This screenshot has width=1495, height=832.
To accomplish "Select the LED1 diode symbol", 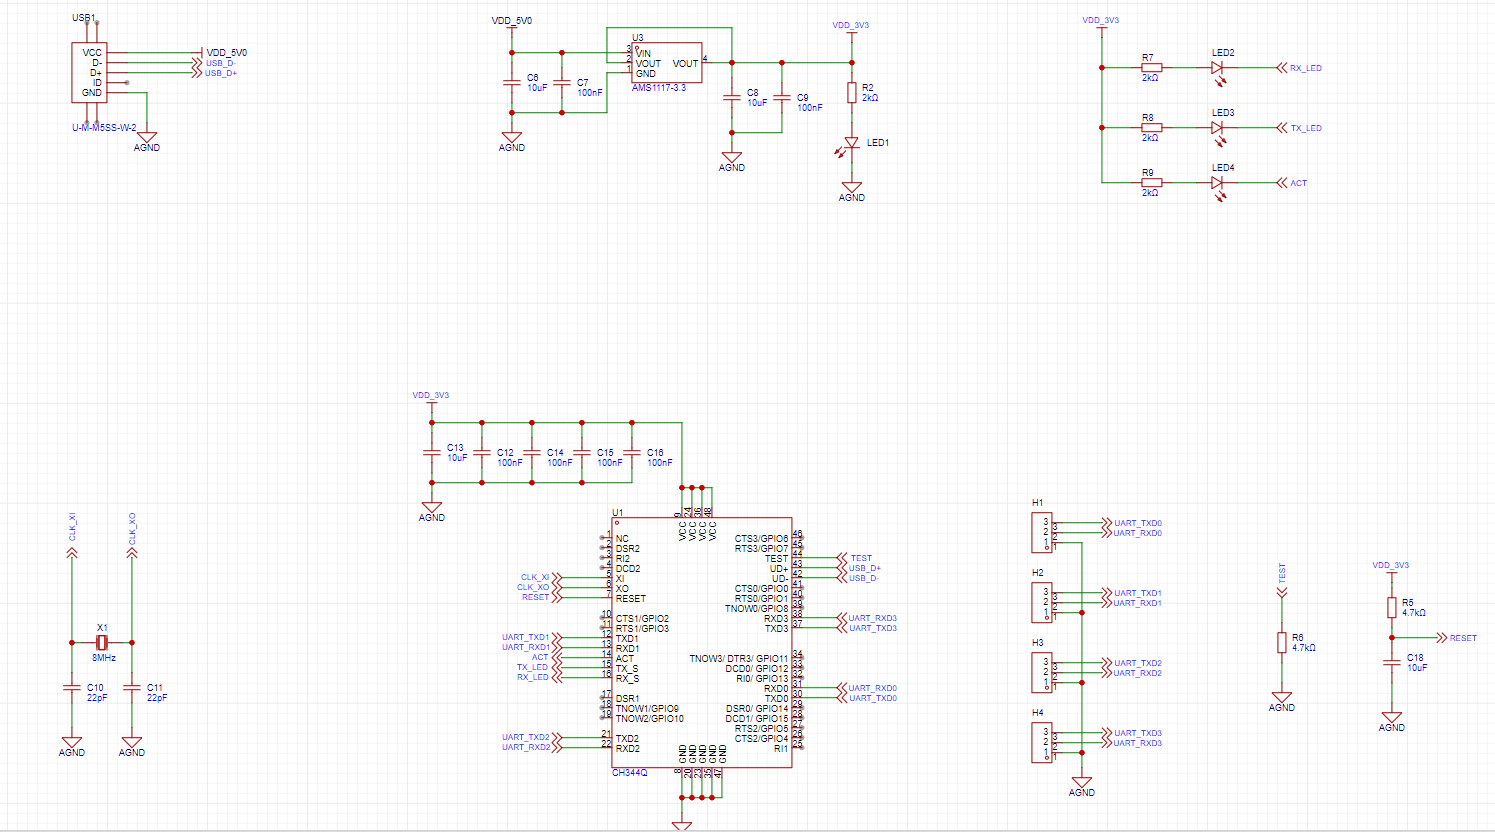I will point(850,145).
